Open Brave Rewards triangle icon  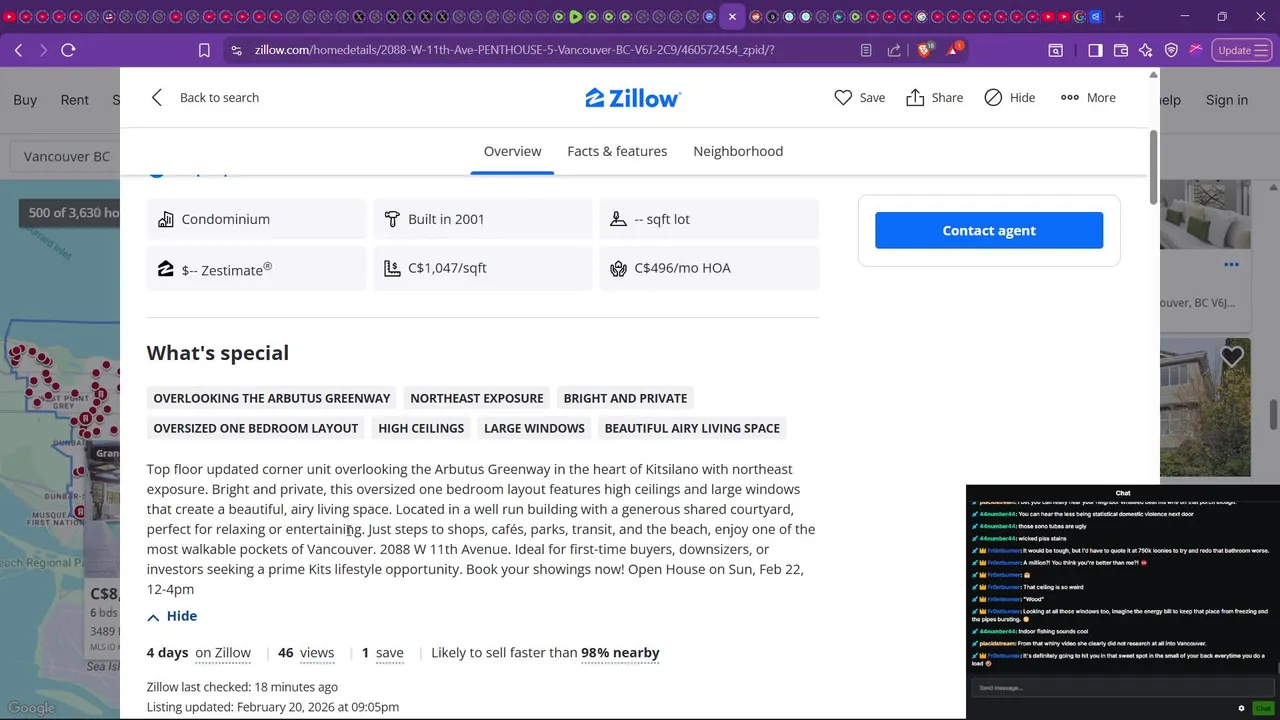coord(954,50)
